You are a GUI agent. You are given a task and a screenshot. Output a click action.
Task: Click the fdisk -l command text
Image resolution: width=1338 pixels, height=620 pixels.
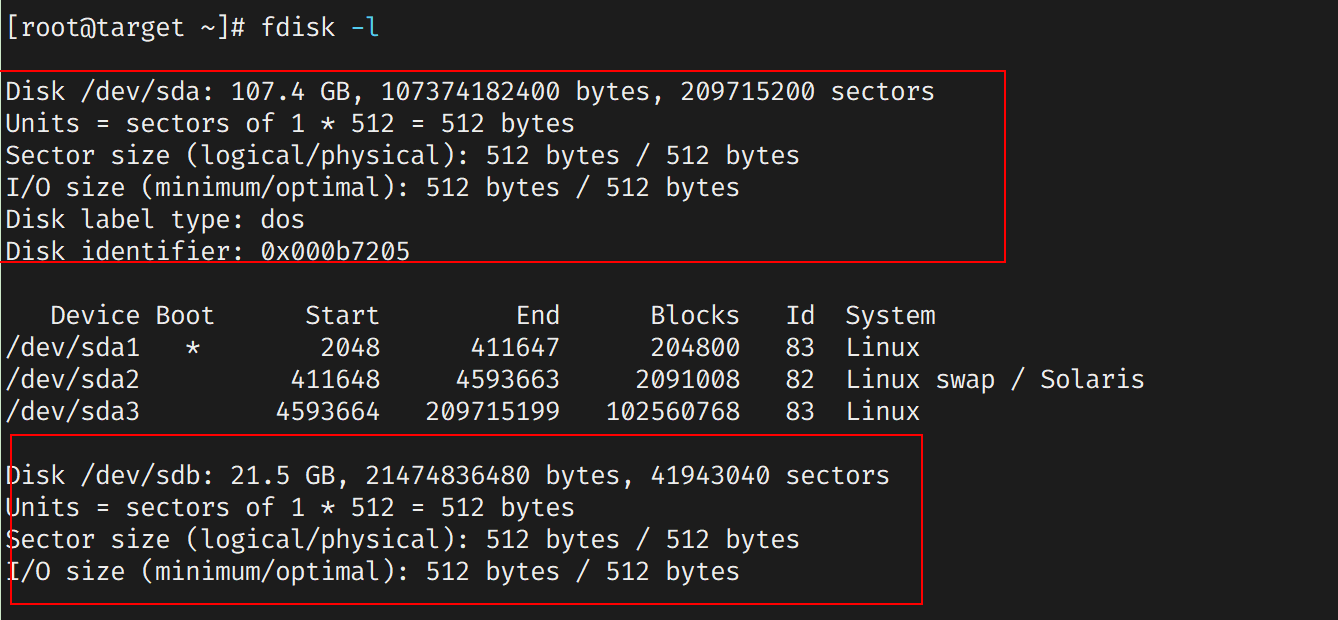tap(320, 28)
